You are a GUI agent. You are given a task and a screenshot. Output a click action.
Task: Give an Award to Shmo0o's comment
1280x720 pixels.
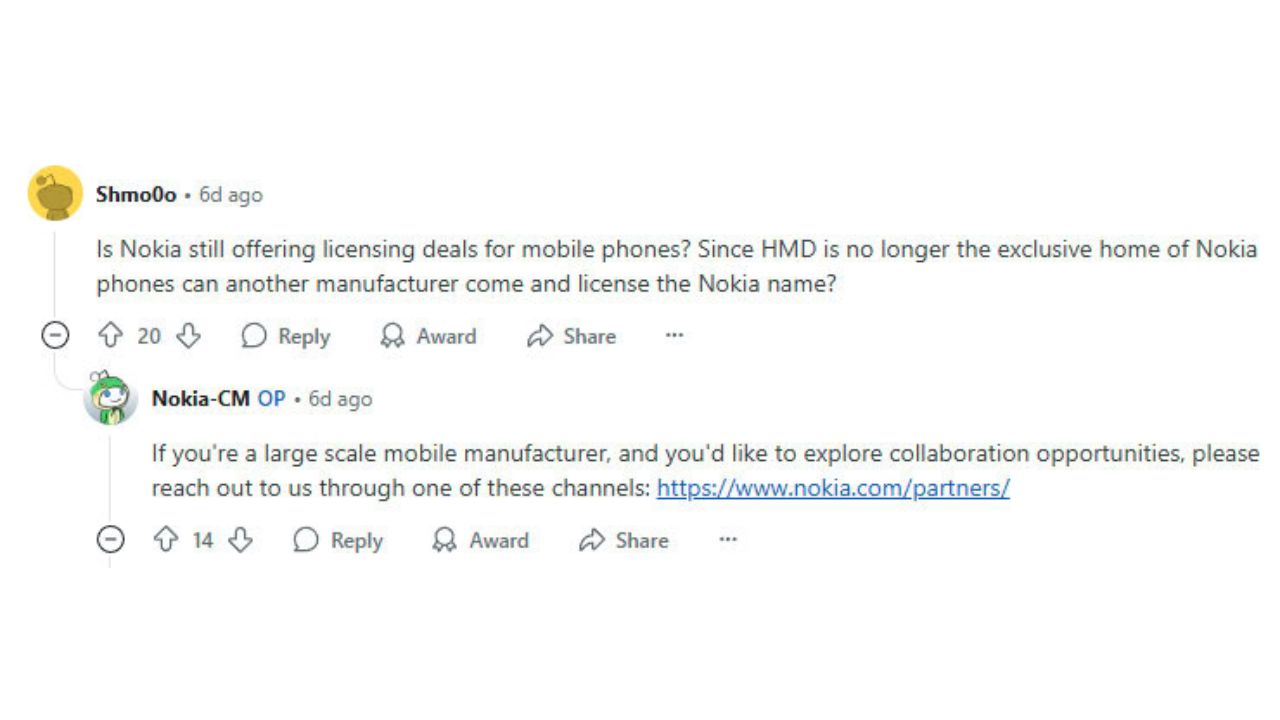(428, 336)
